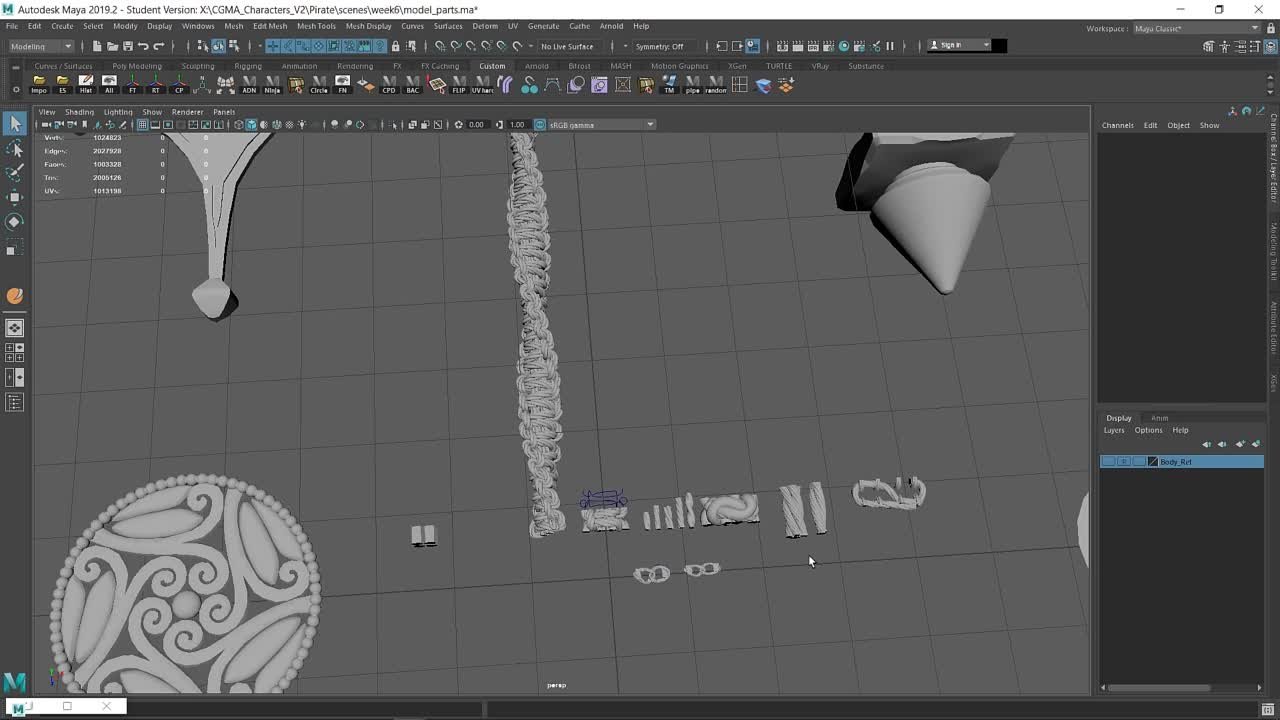Run the 'pipe' shelf button
Screen dimensions: 1280x720
tap(692, 85)
